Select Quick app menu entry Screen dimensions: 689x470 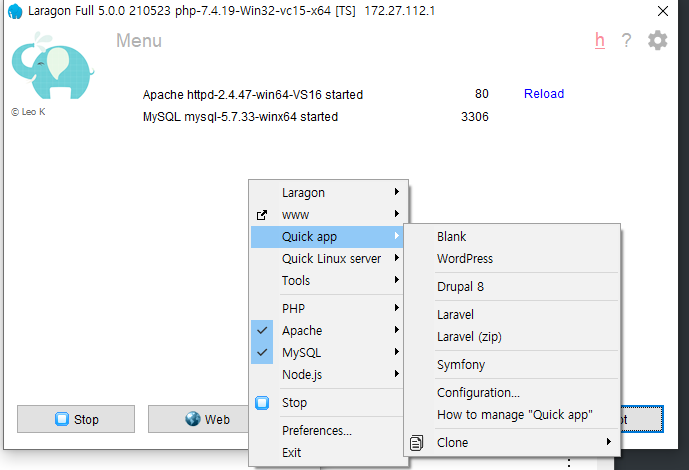[x=326, y=237]
